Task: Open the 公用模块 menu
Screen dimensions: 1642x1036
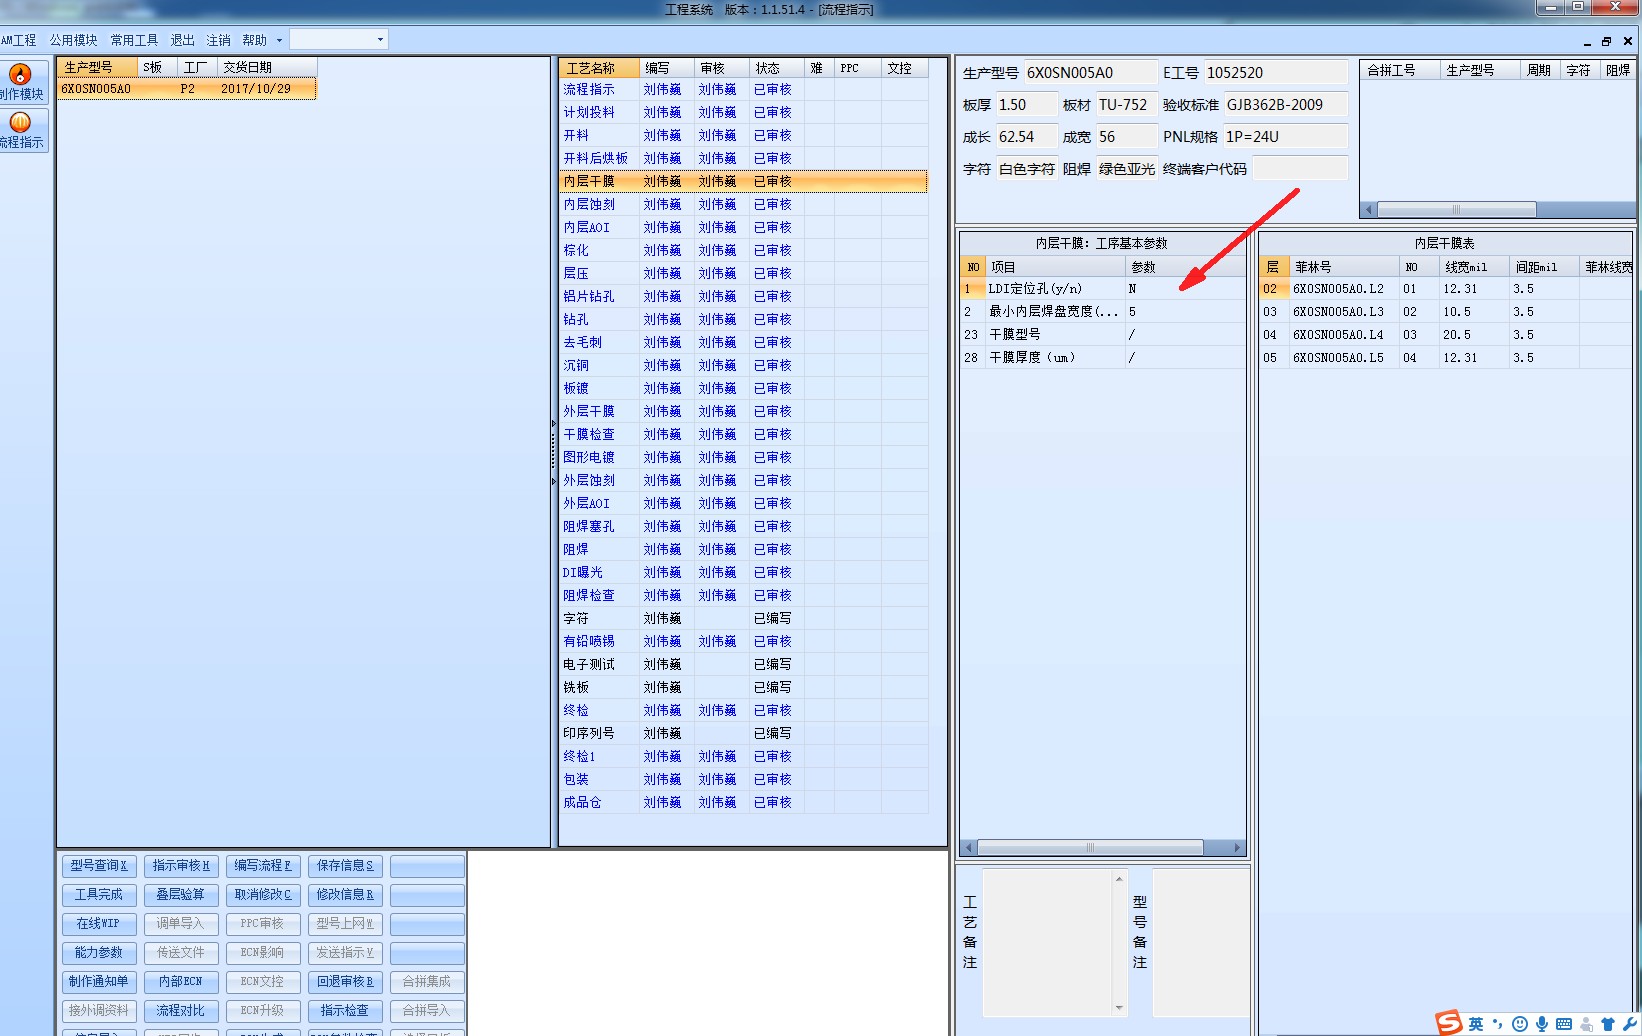Action: click(x=73, y=40)
